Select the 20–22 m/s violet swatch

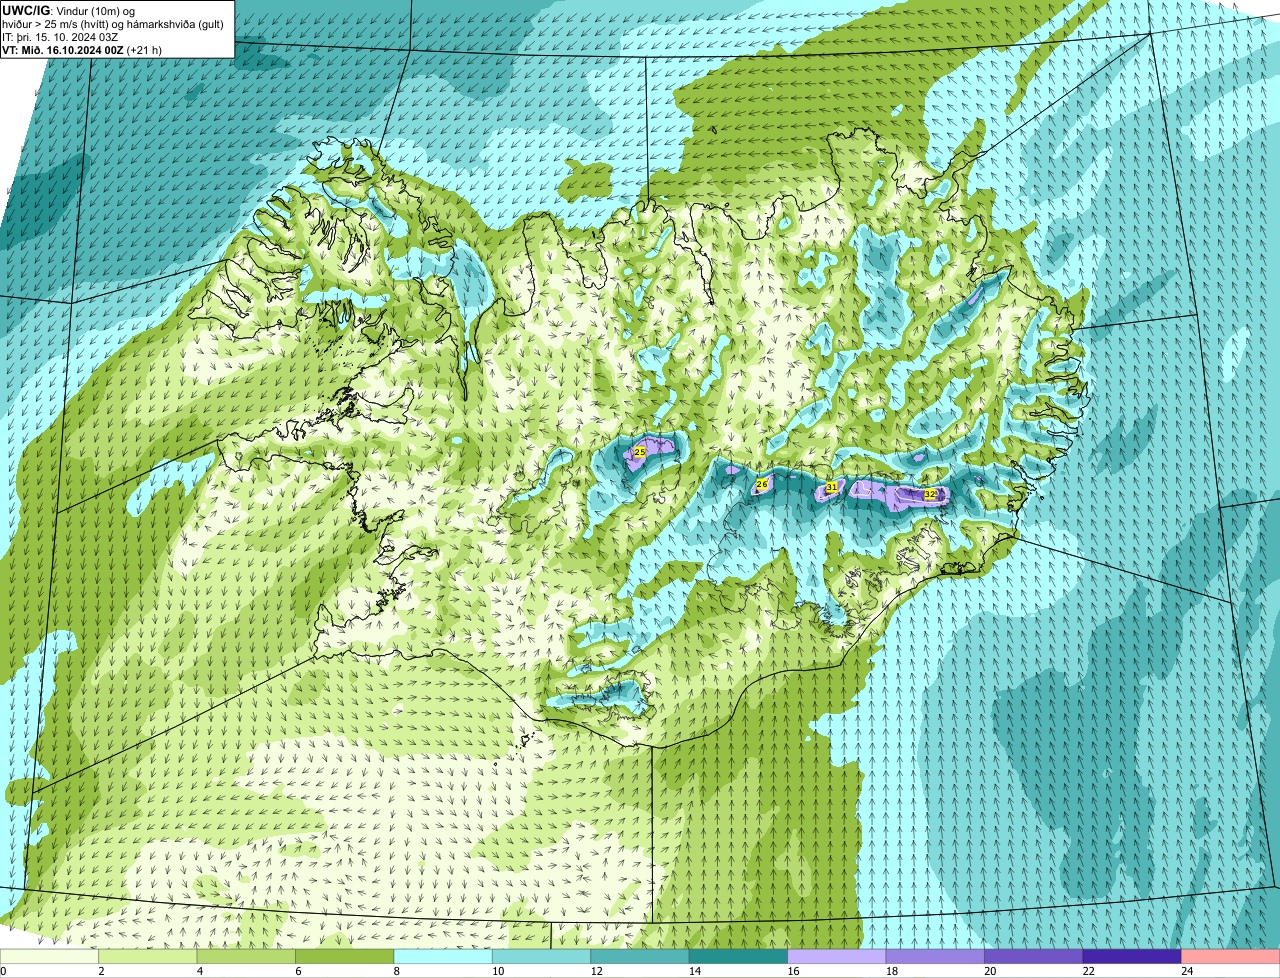[1034, 956]
